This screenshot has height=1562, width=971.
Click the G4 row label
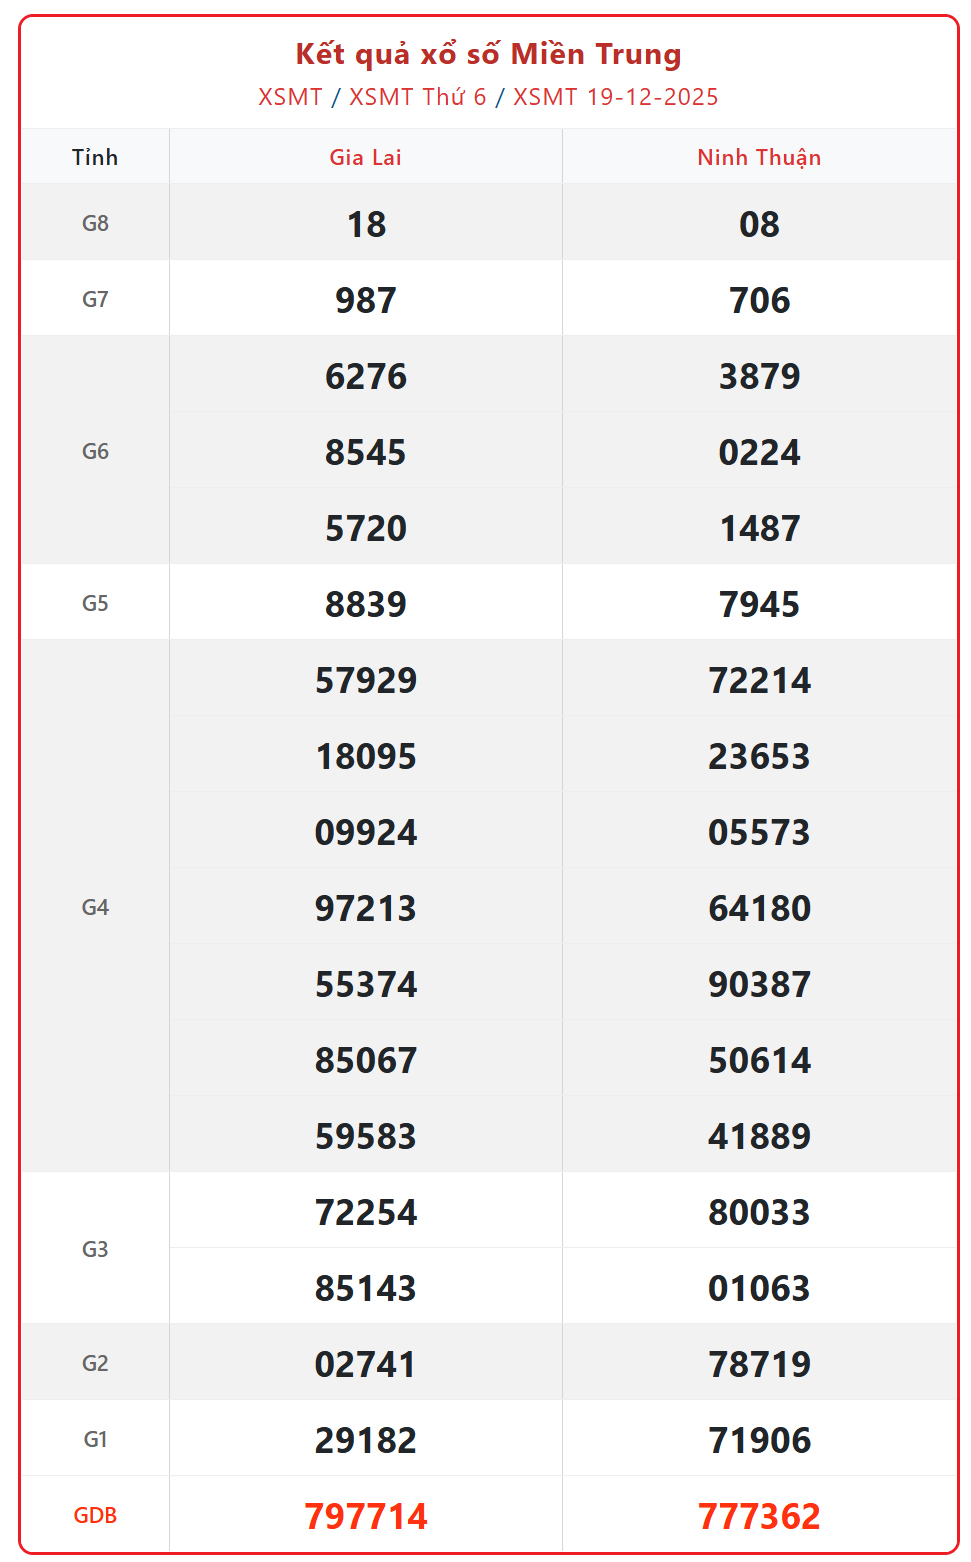coord(95,907)
